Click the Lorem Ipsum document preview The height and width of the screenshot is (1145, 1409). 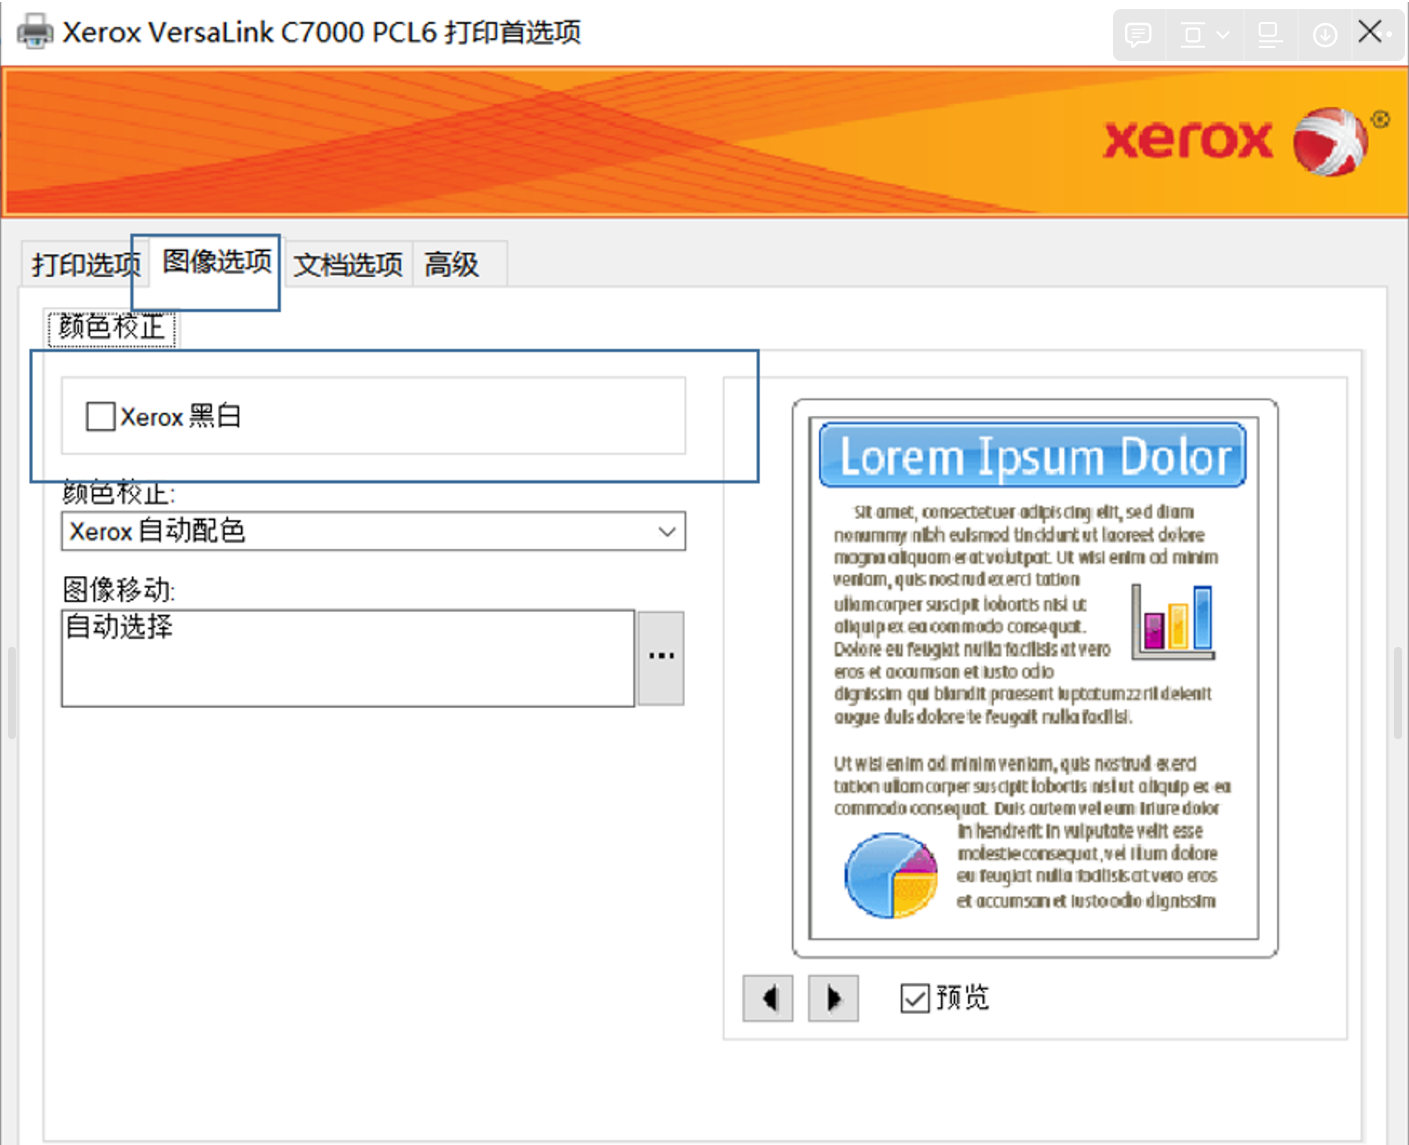click(x=1034, y=678)
